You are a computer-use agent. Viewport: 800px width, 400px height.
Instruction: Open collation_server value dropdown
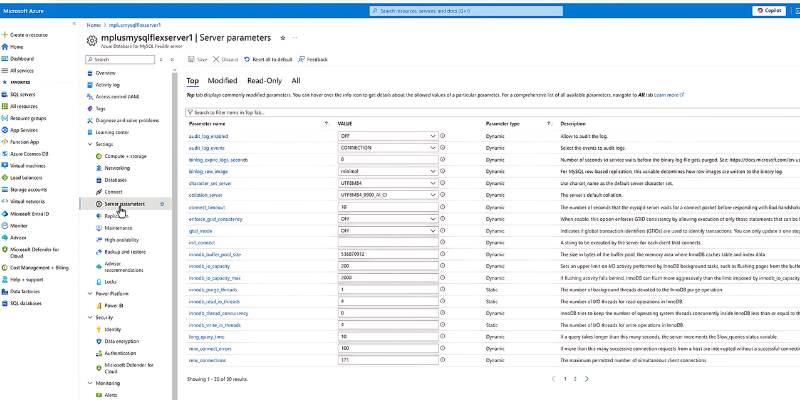pyautogui.click(x=388, y=195)
